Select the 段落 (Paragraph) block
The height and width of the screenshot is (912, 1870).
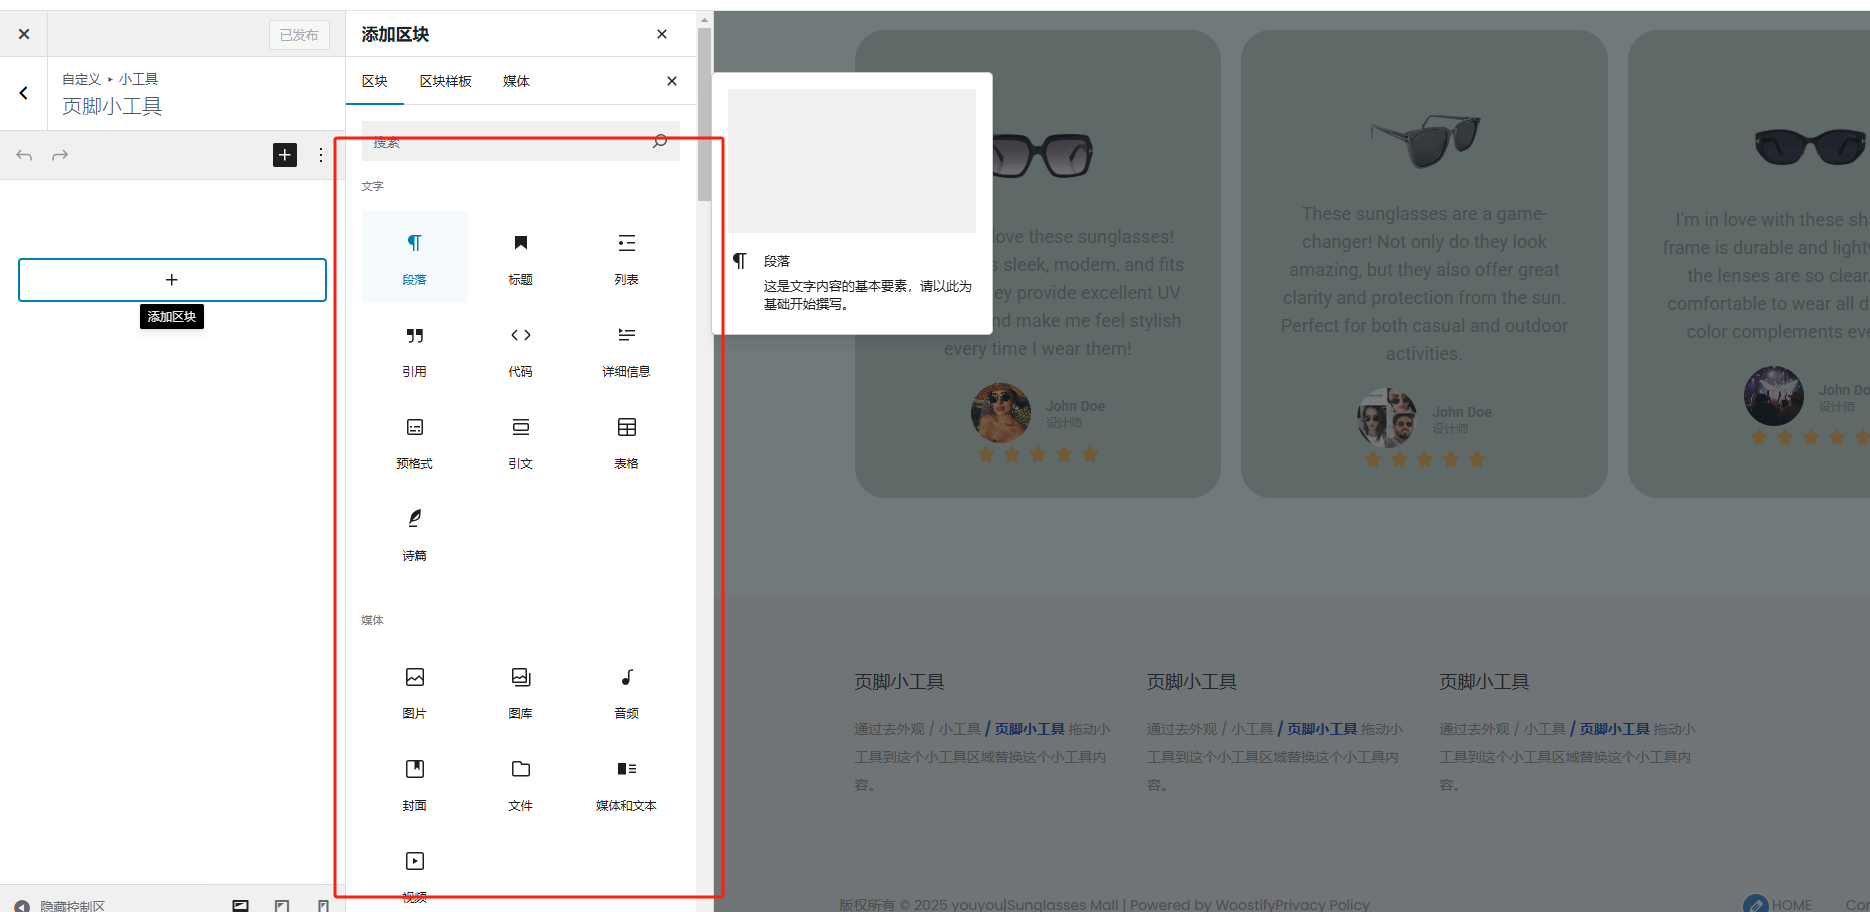click(414, 257)
